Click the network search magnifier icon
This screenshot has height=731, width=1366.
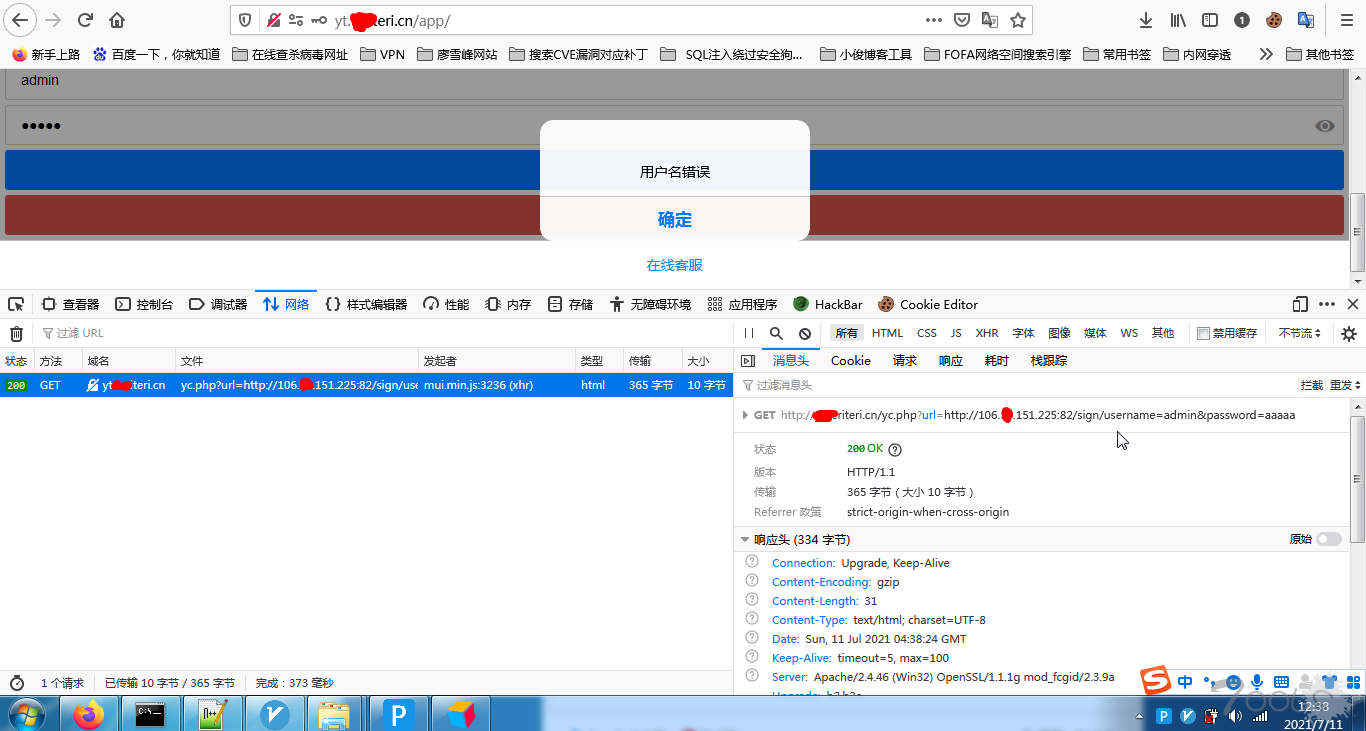coord(776,333)
